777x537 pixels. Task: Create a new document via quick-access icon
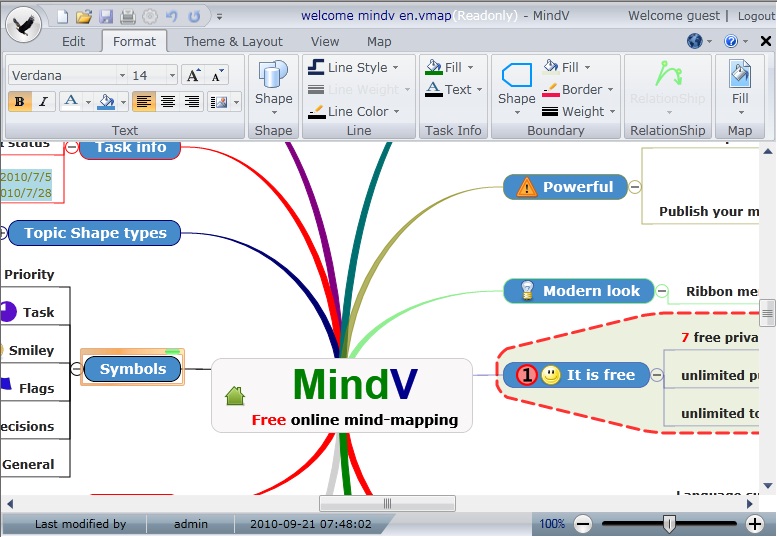click(x=62, y=16)
